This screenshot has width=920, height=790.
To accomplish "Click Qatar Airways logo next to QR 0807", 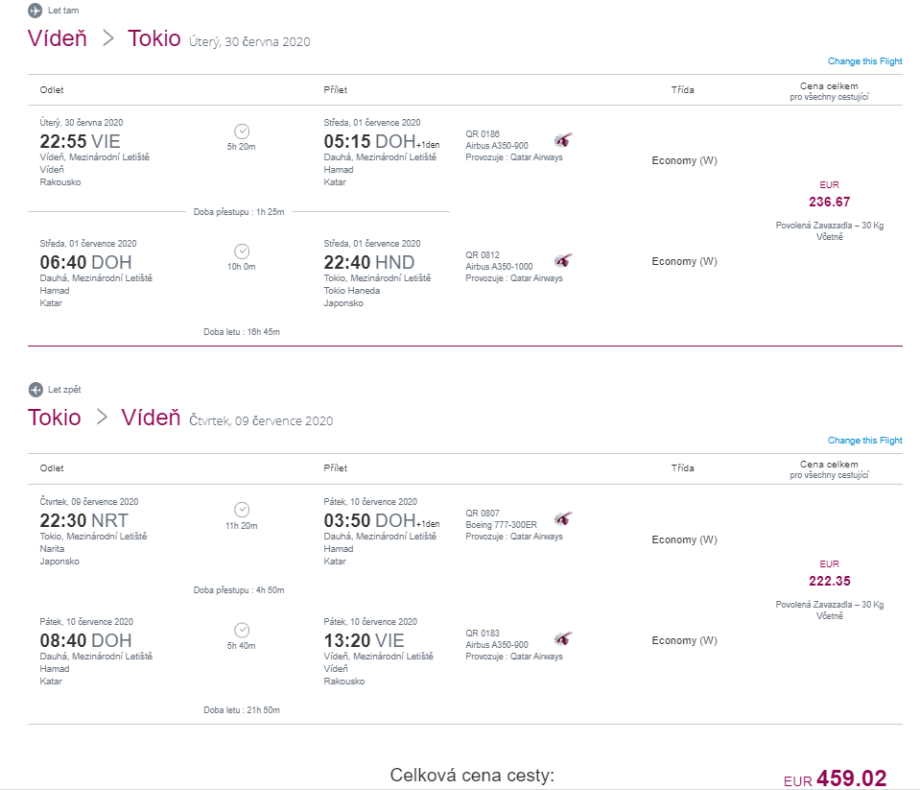I will pos(563,519).
